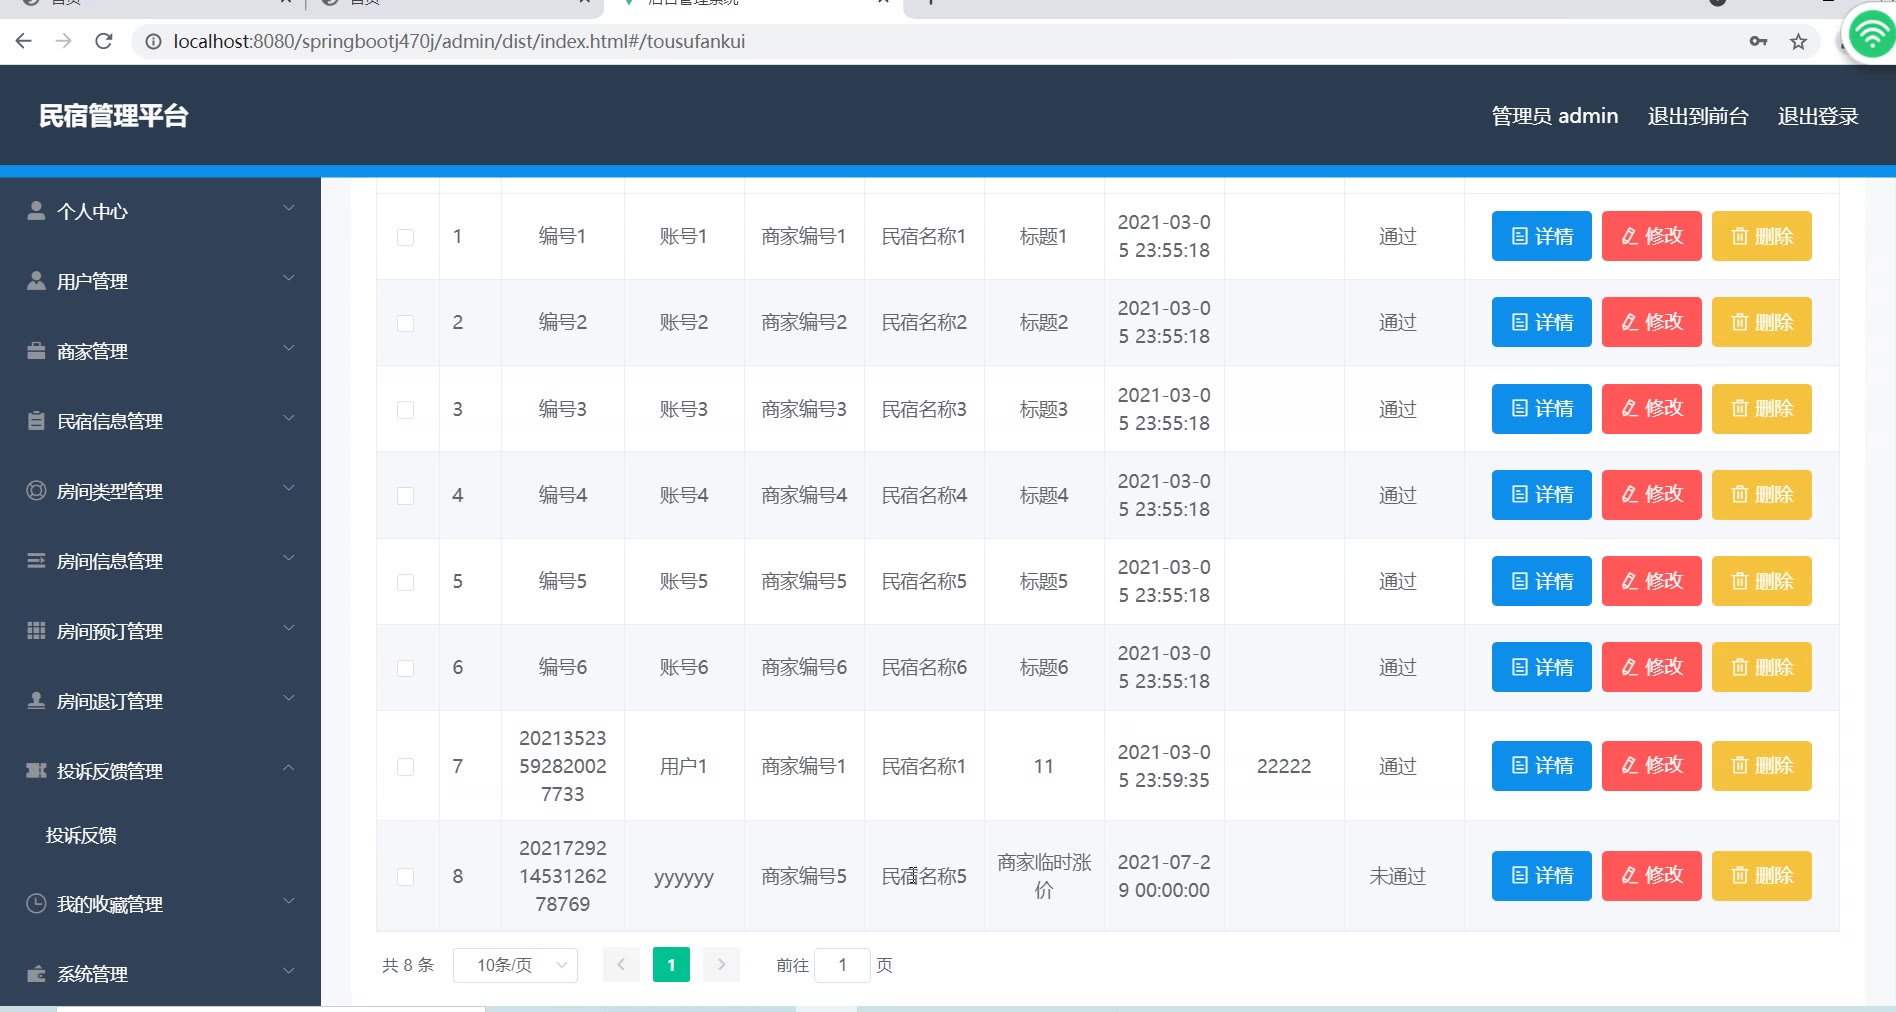Tick the checkbox for row 8

405,876
